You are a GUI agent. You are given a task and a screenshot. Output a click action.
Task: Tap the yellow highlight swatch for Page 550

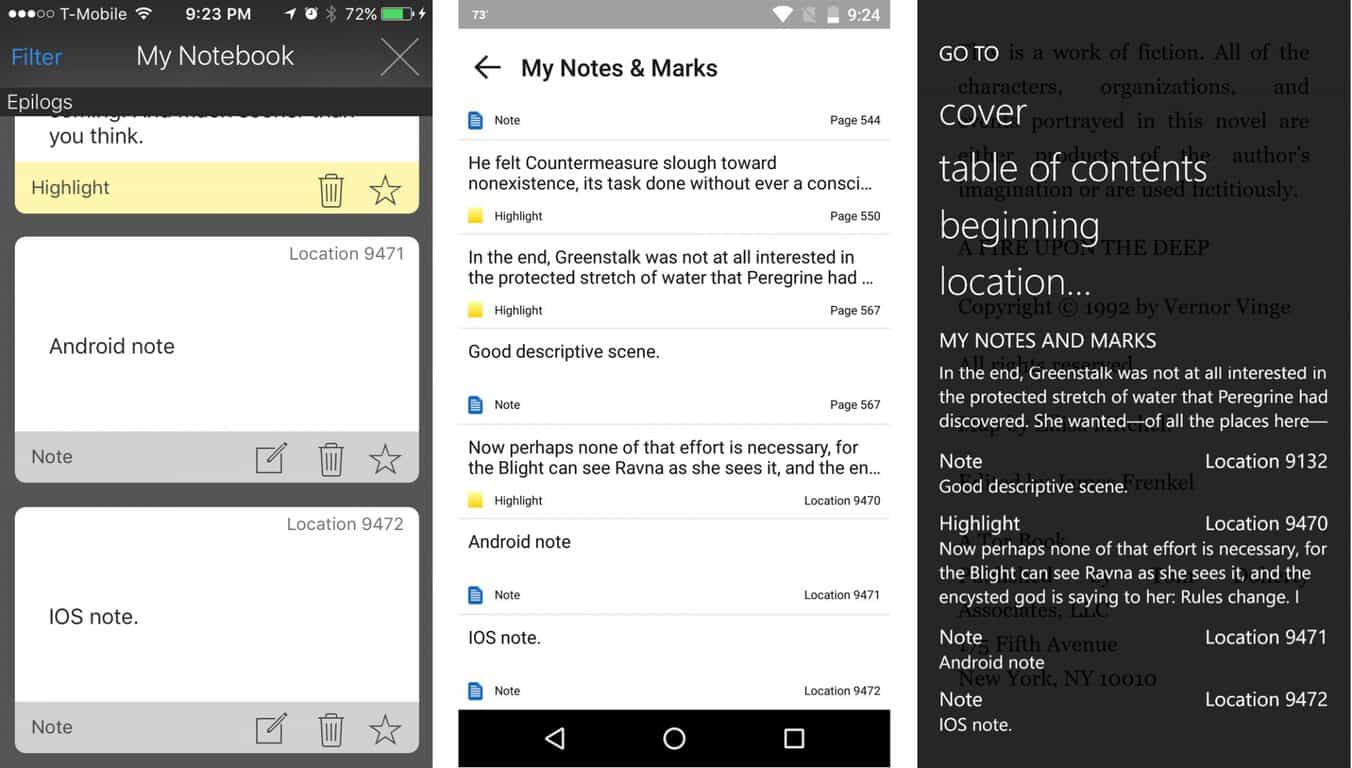476,216
